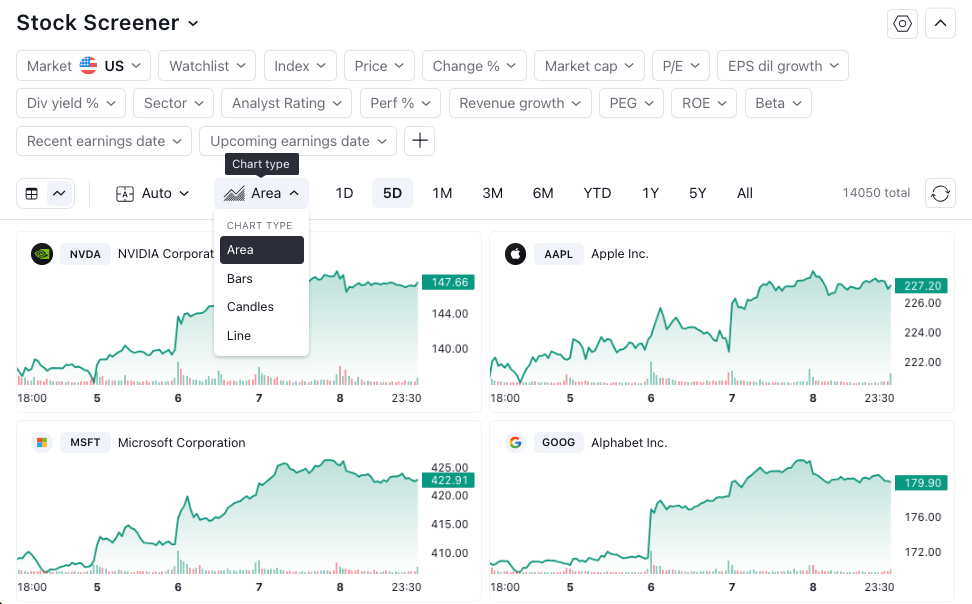Open the Market US dropdown filter

coord(84,66)
